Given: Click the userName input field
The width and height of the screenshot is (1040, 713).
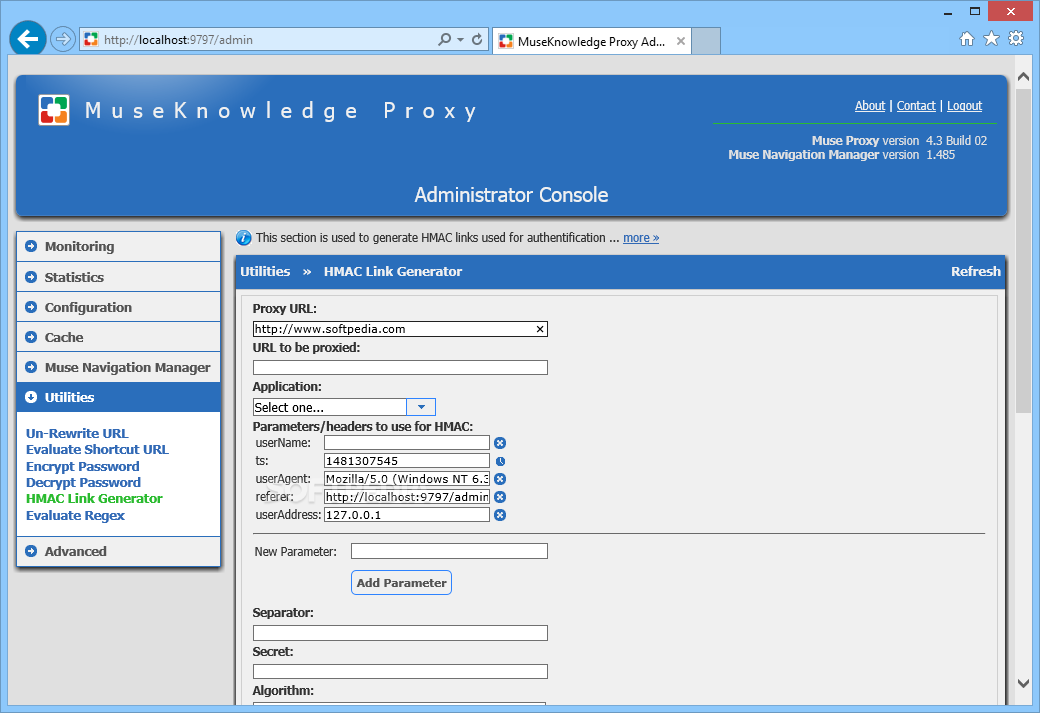Looking at the screenshot, I should pyautogui.click(x=407, y=443).
